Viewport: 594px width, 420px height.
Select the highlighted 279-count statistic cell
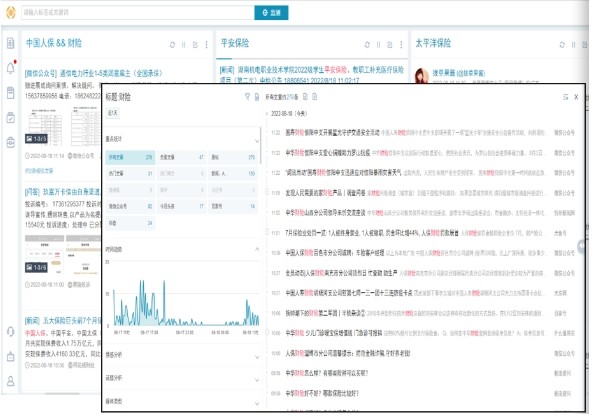point(130,157)
